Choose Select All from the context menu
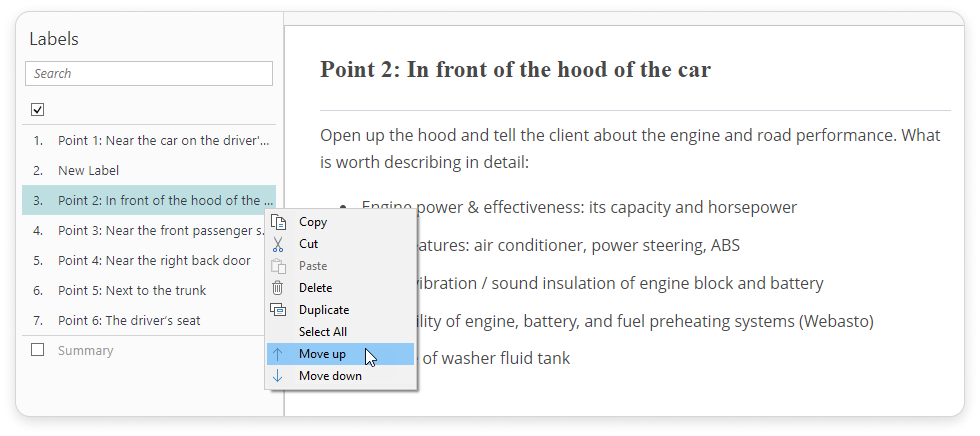 click(x=323, y=332)
